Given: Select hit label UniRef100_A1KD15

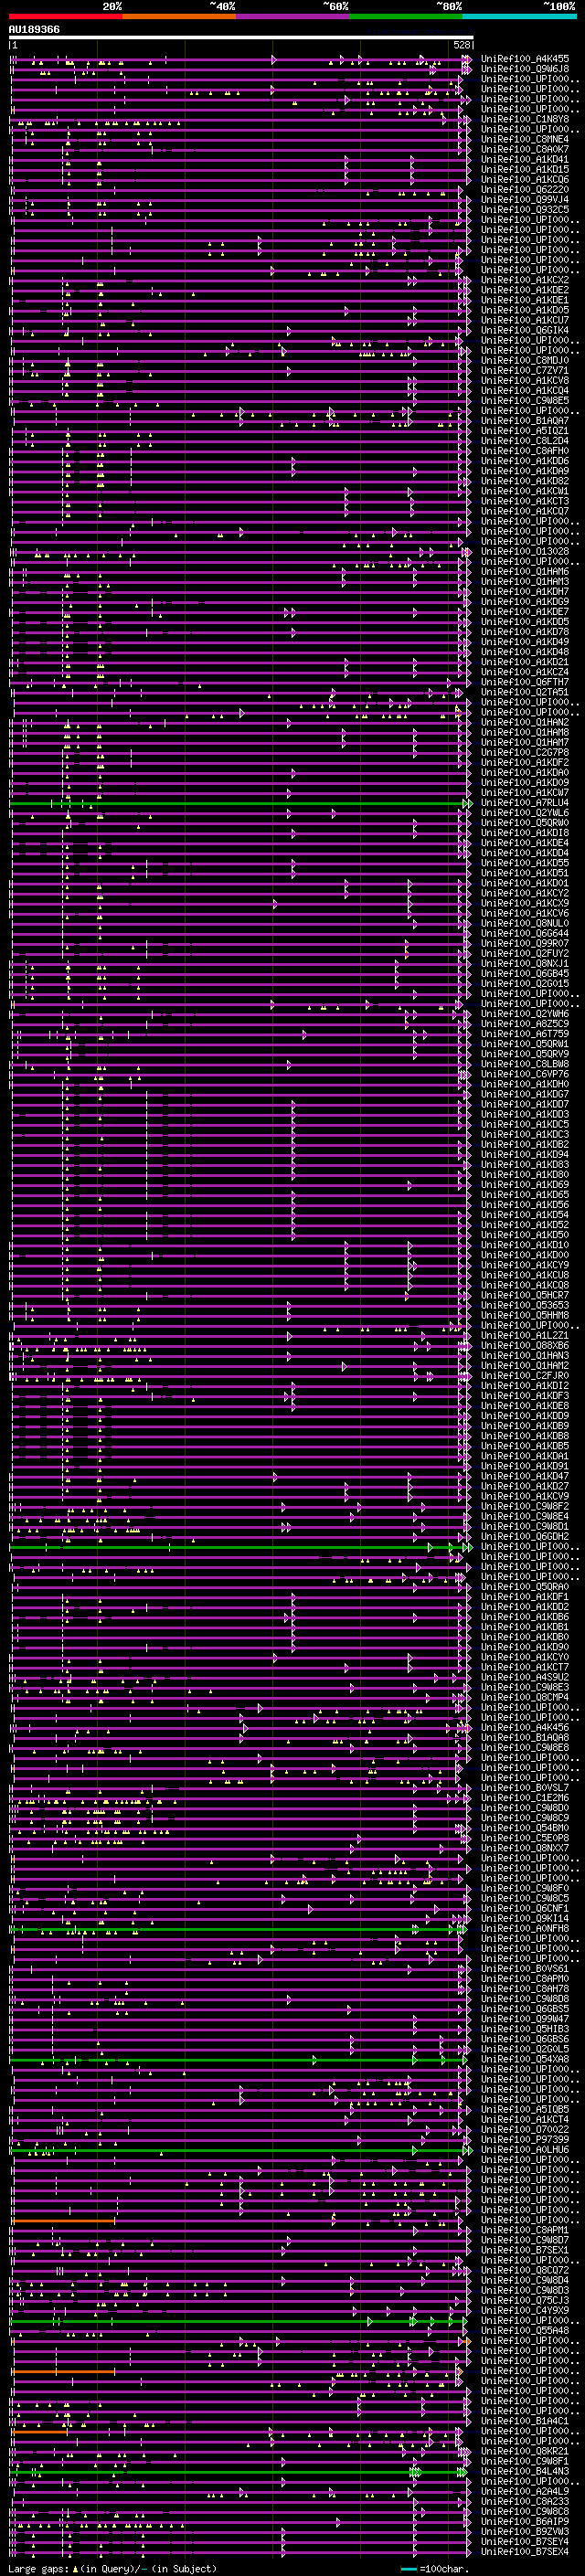Looking at the screenshot, I should (525, 170).
